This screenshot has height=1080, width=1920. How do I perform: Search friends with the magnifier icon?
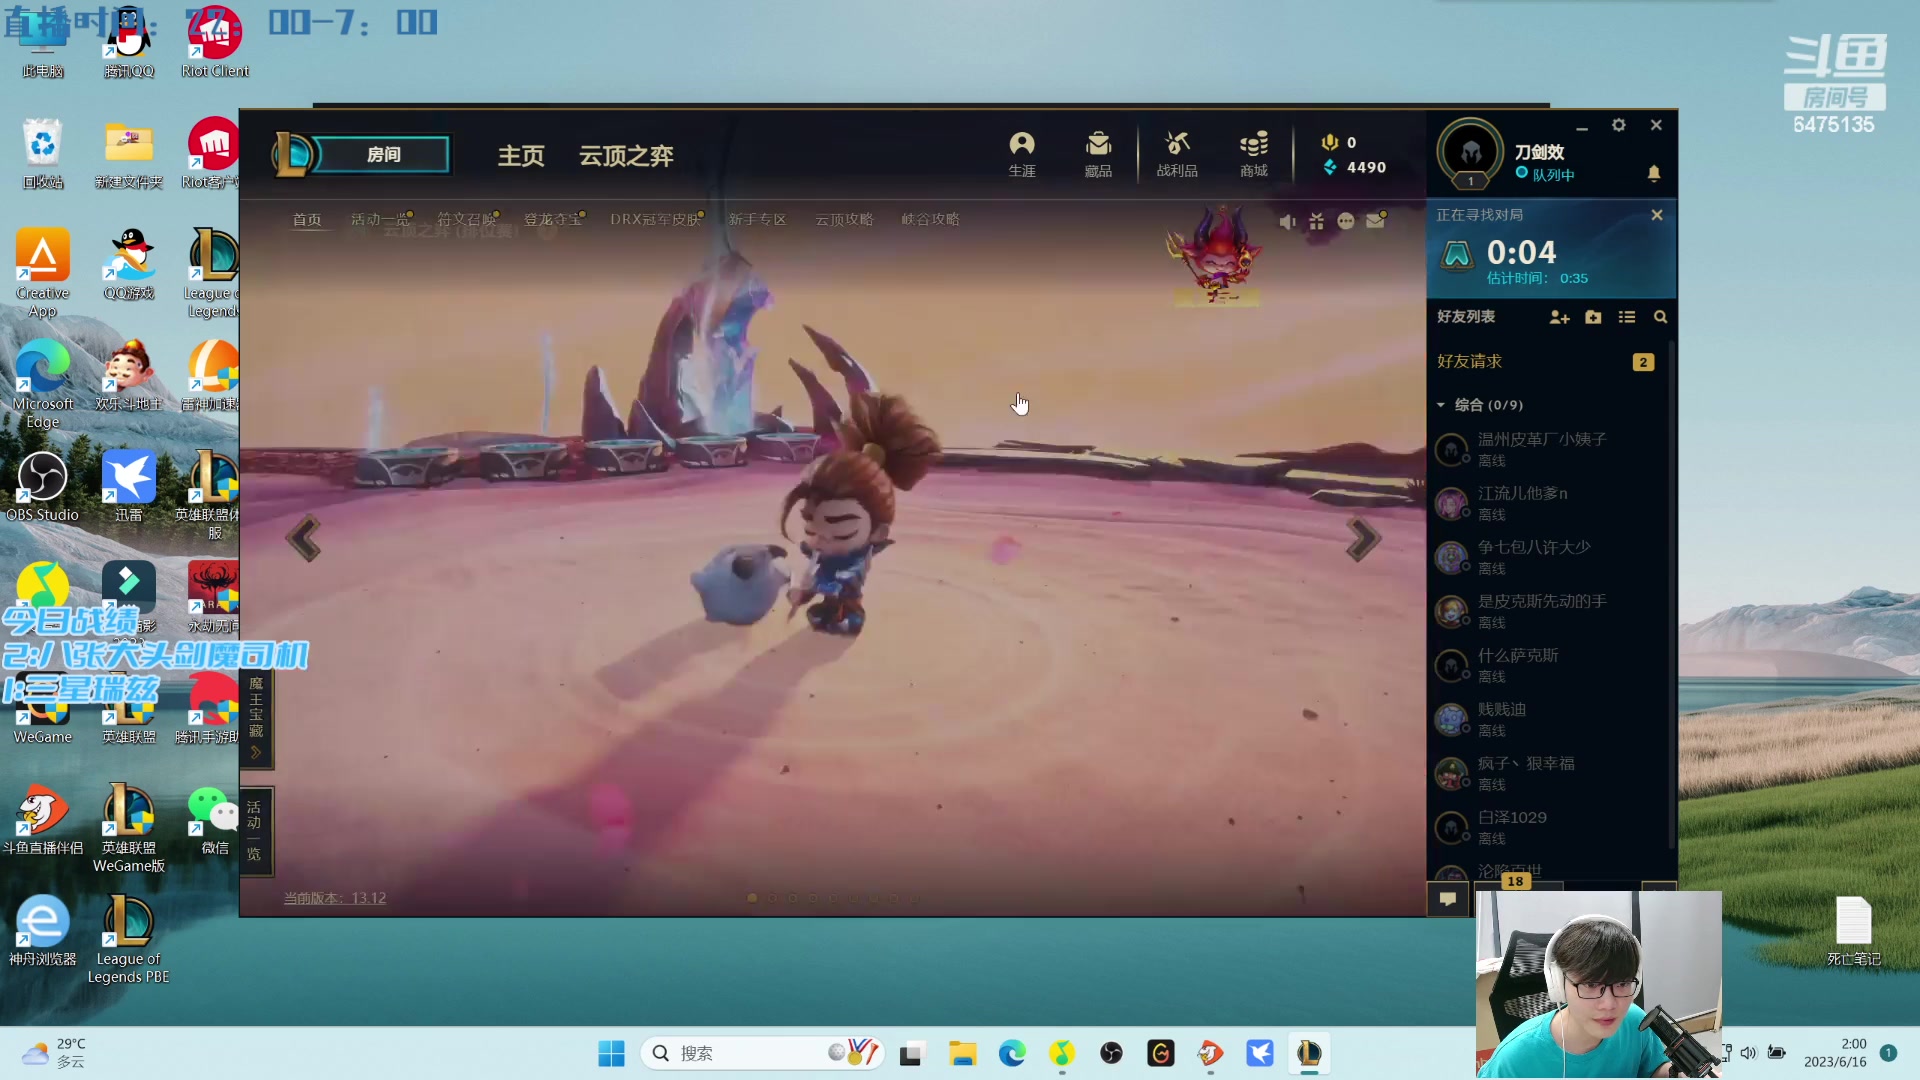[x=1661, y=317]
